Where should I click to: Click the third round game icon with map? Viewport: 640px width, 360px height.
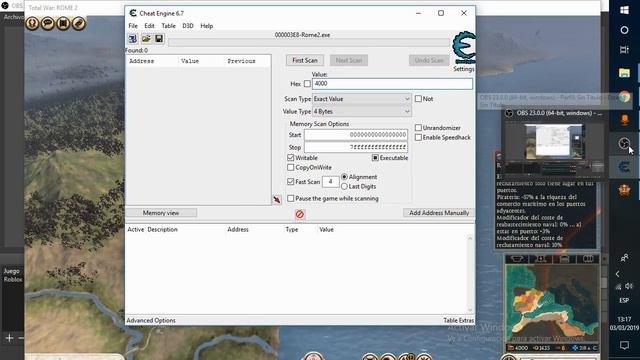point(63,23)
